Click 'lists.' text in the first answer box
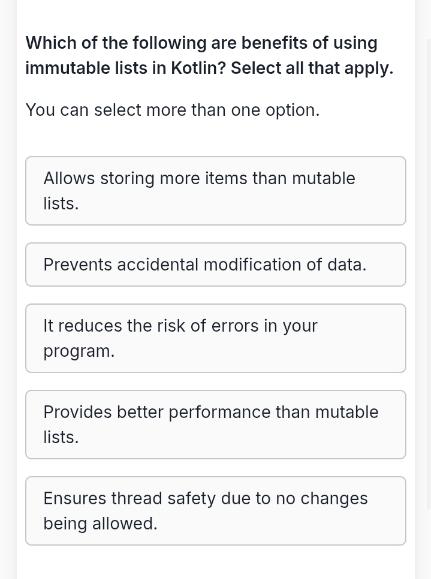Viewport: 431px width, 579px height. pos(61,203)
